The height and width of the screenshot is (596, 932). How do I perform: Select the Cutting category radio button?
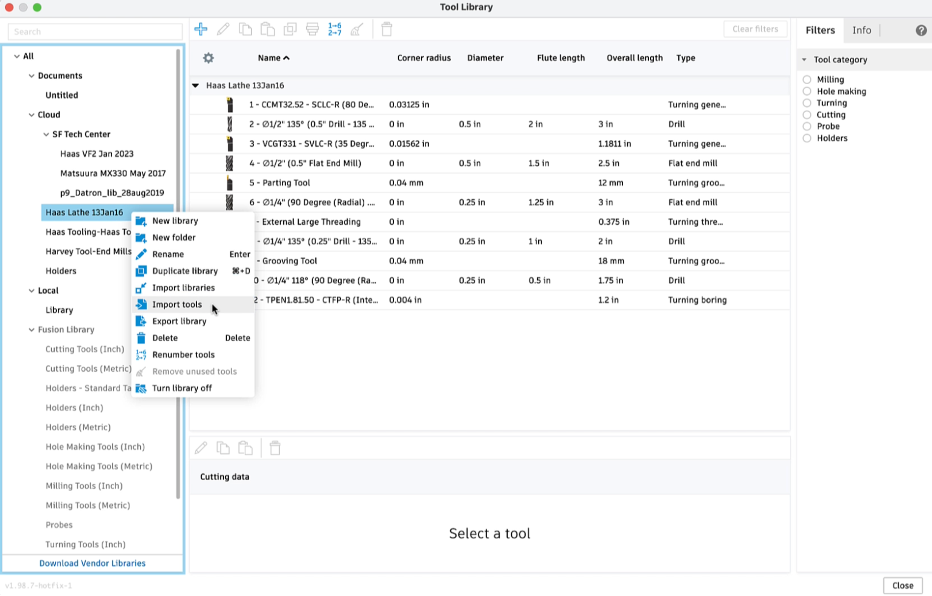pos(807,115)
